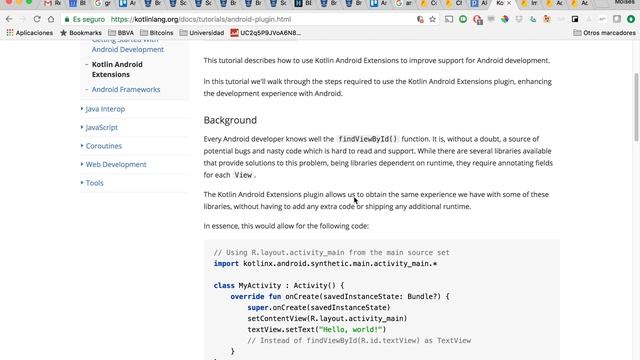This screenshot has width=640, height=360.
Task: Click the import kotlinx.android.synthetic code line
Action: 325,264
